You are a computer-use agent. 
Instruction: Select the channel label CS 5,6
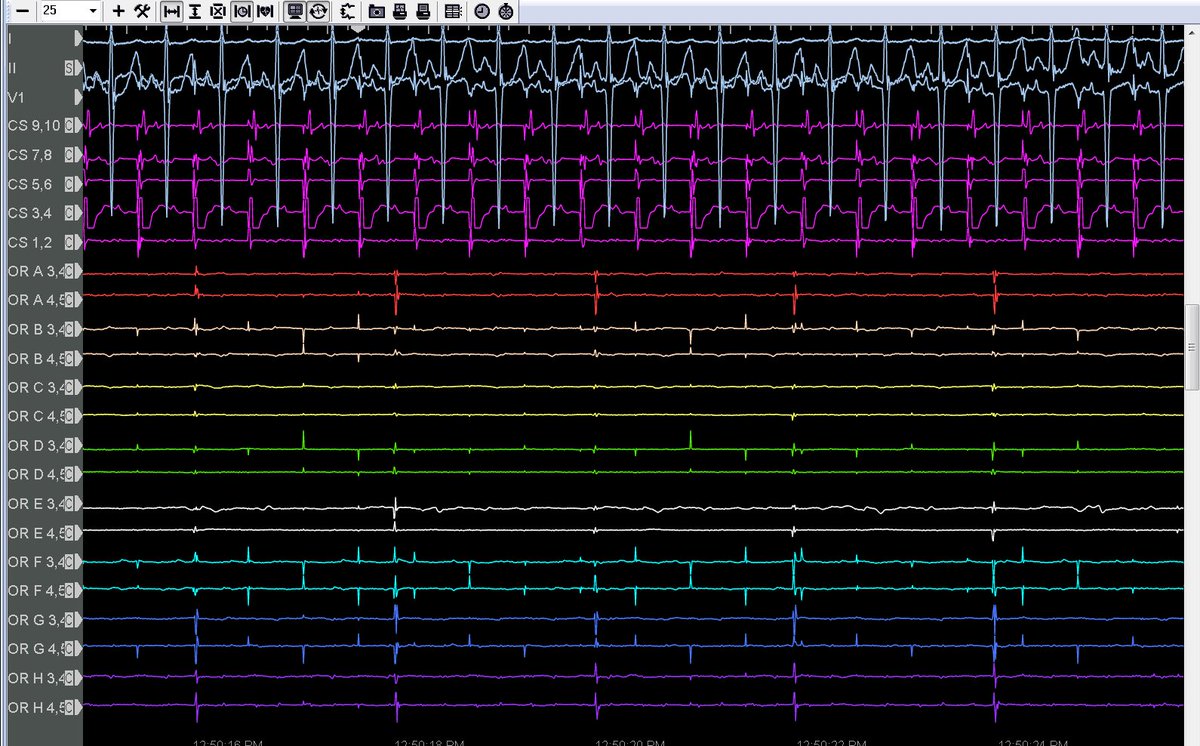28,184
